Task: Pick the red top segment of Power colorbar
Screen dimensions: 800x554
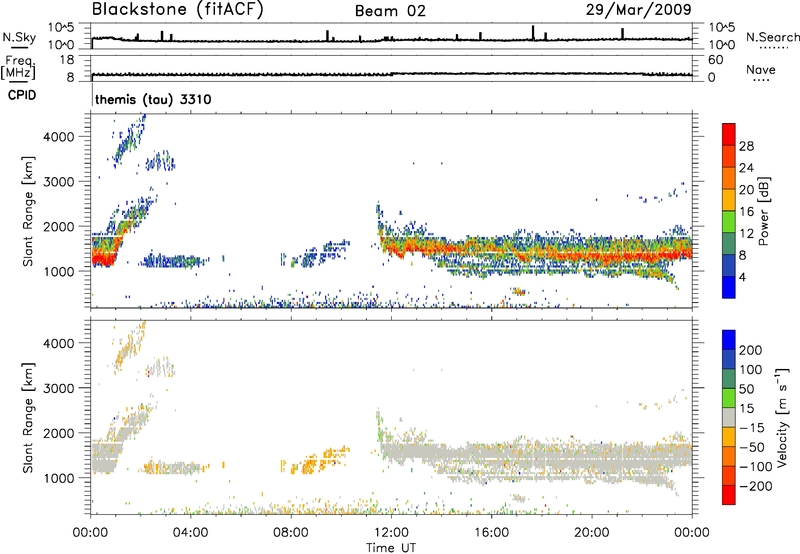Action: pyautogui.click(x=729, y=134)
